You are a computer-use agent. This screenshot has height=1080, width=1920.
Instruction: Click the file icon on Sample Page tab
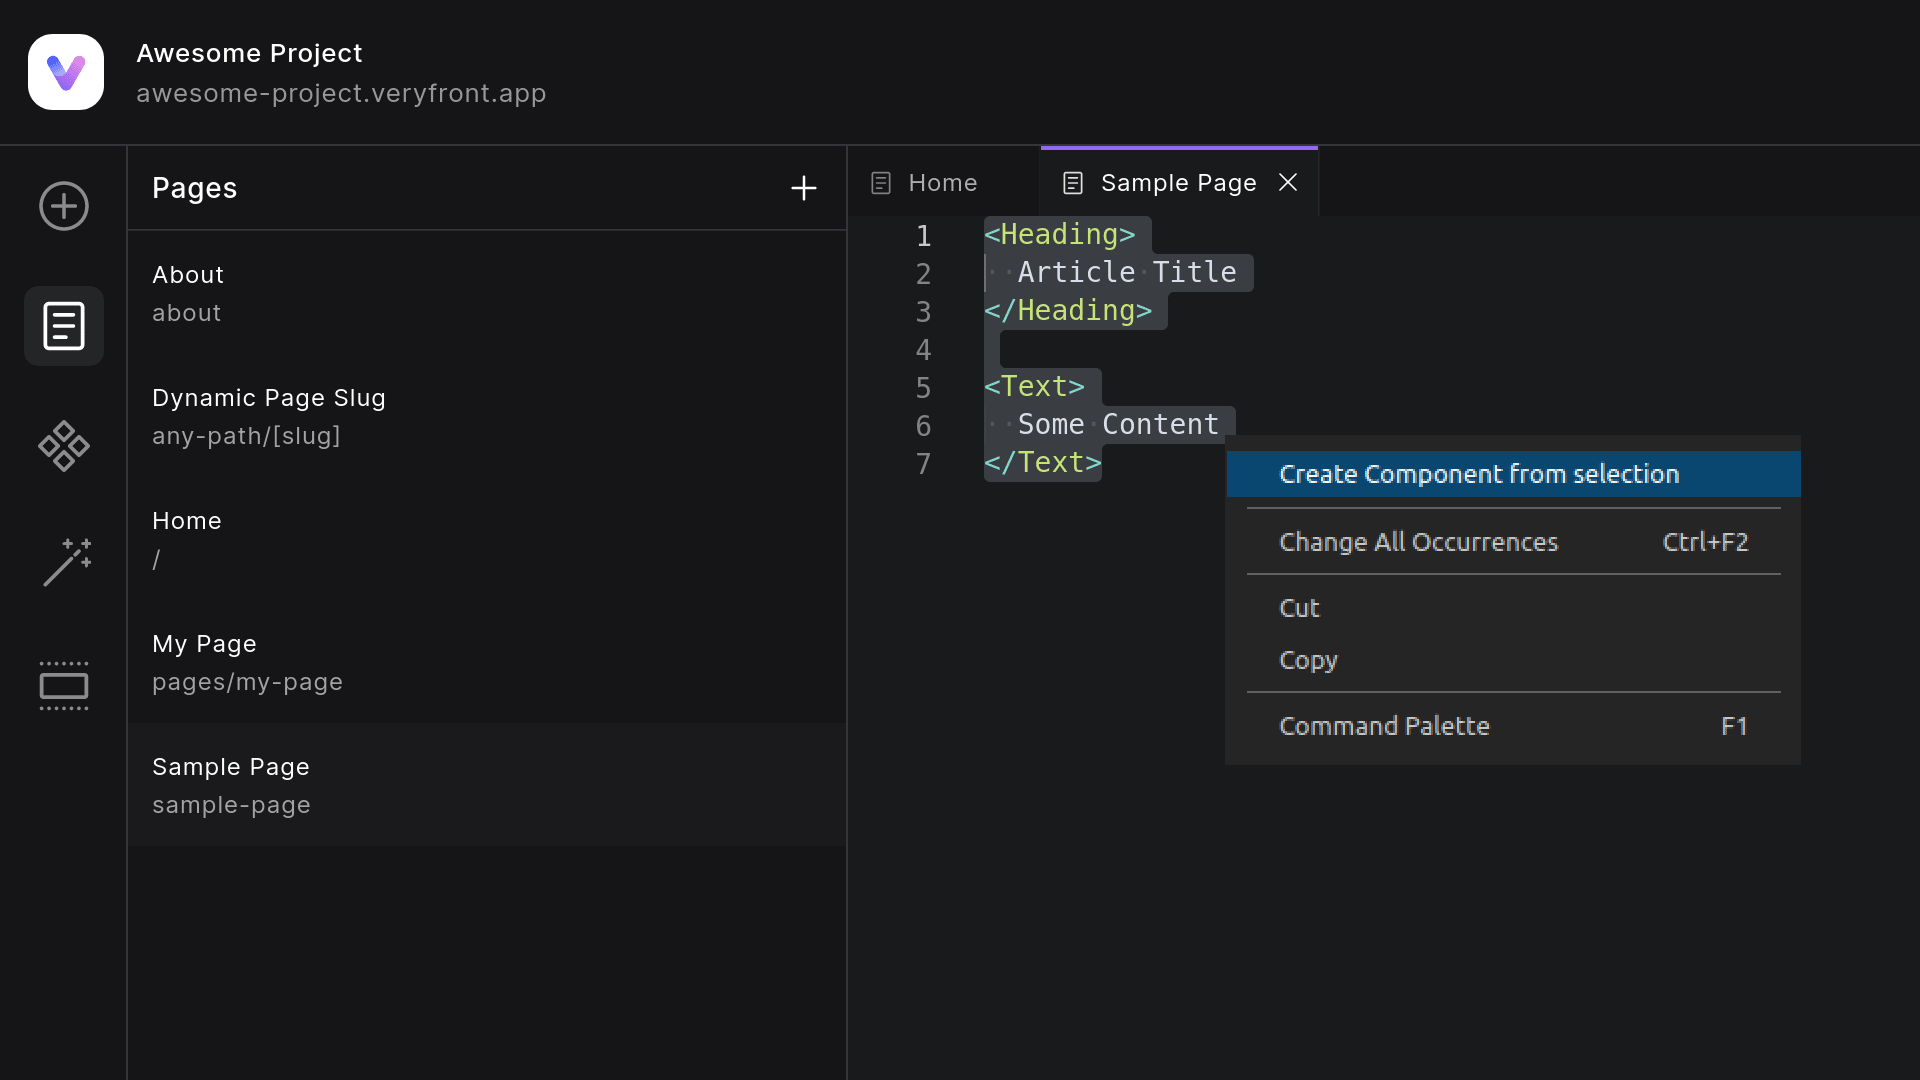click(1072, 182)
